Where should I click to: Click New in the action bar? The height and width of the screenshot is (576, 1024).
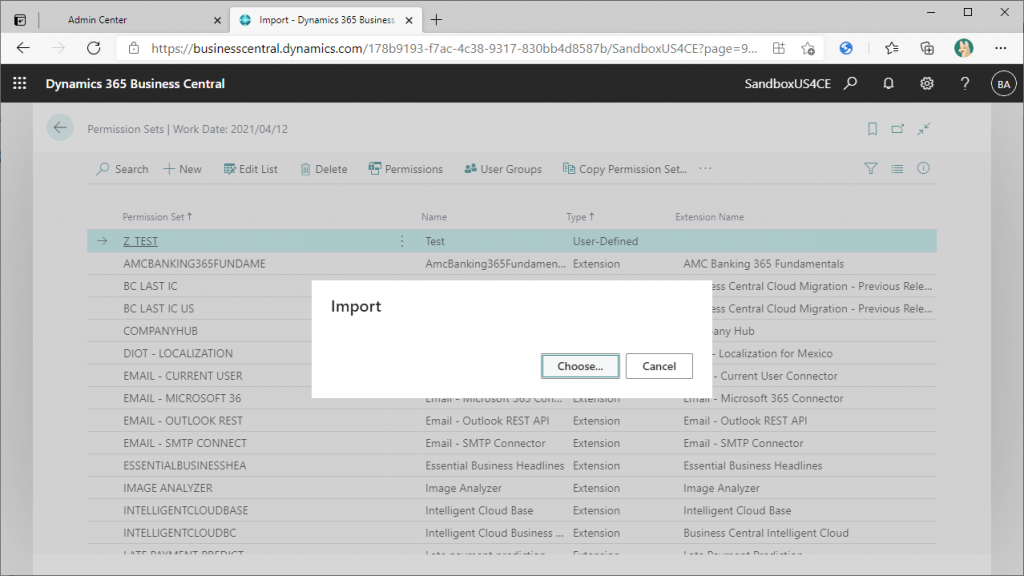tap(182, 169)
